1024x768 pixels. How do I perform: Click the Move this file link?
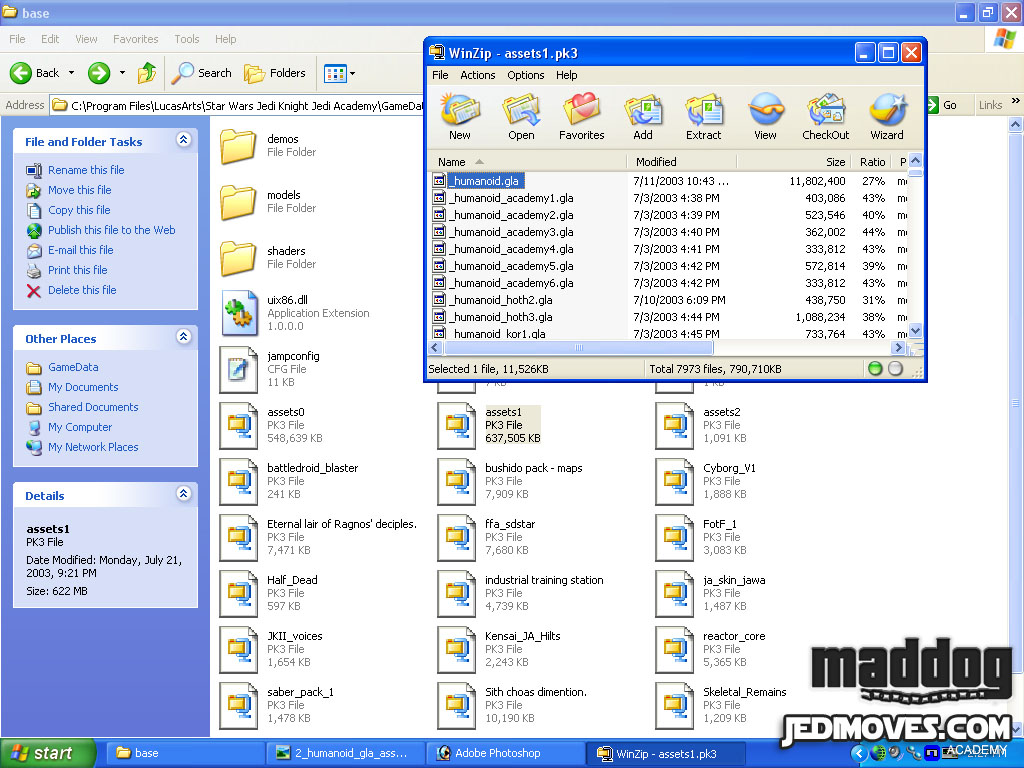coord(80,190)
